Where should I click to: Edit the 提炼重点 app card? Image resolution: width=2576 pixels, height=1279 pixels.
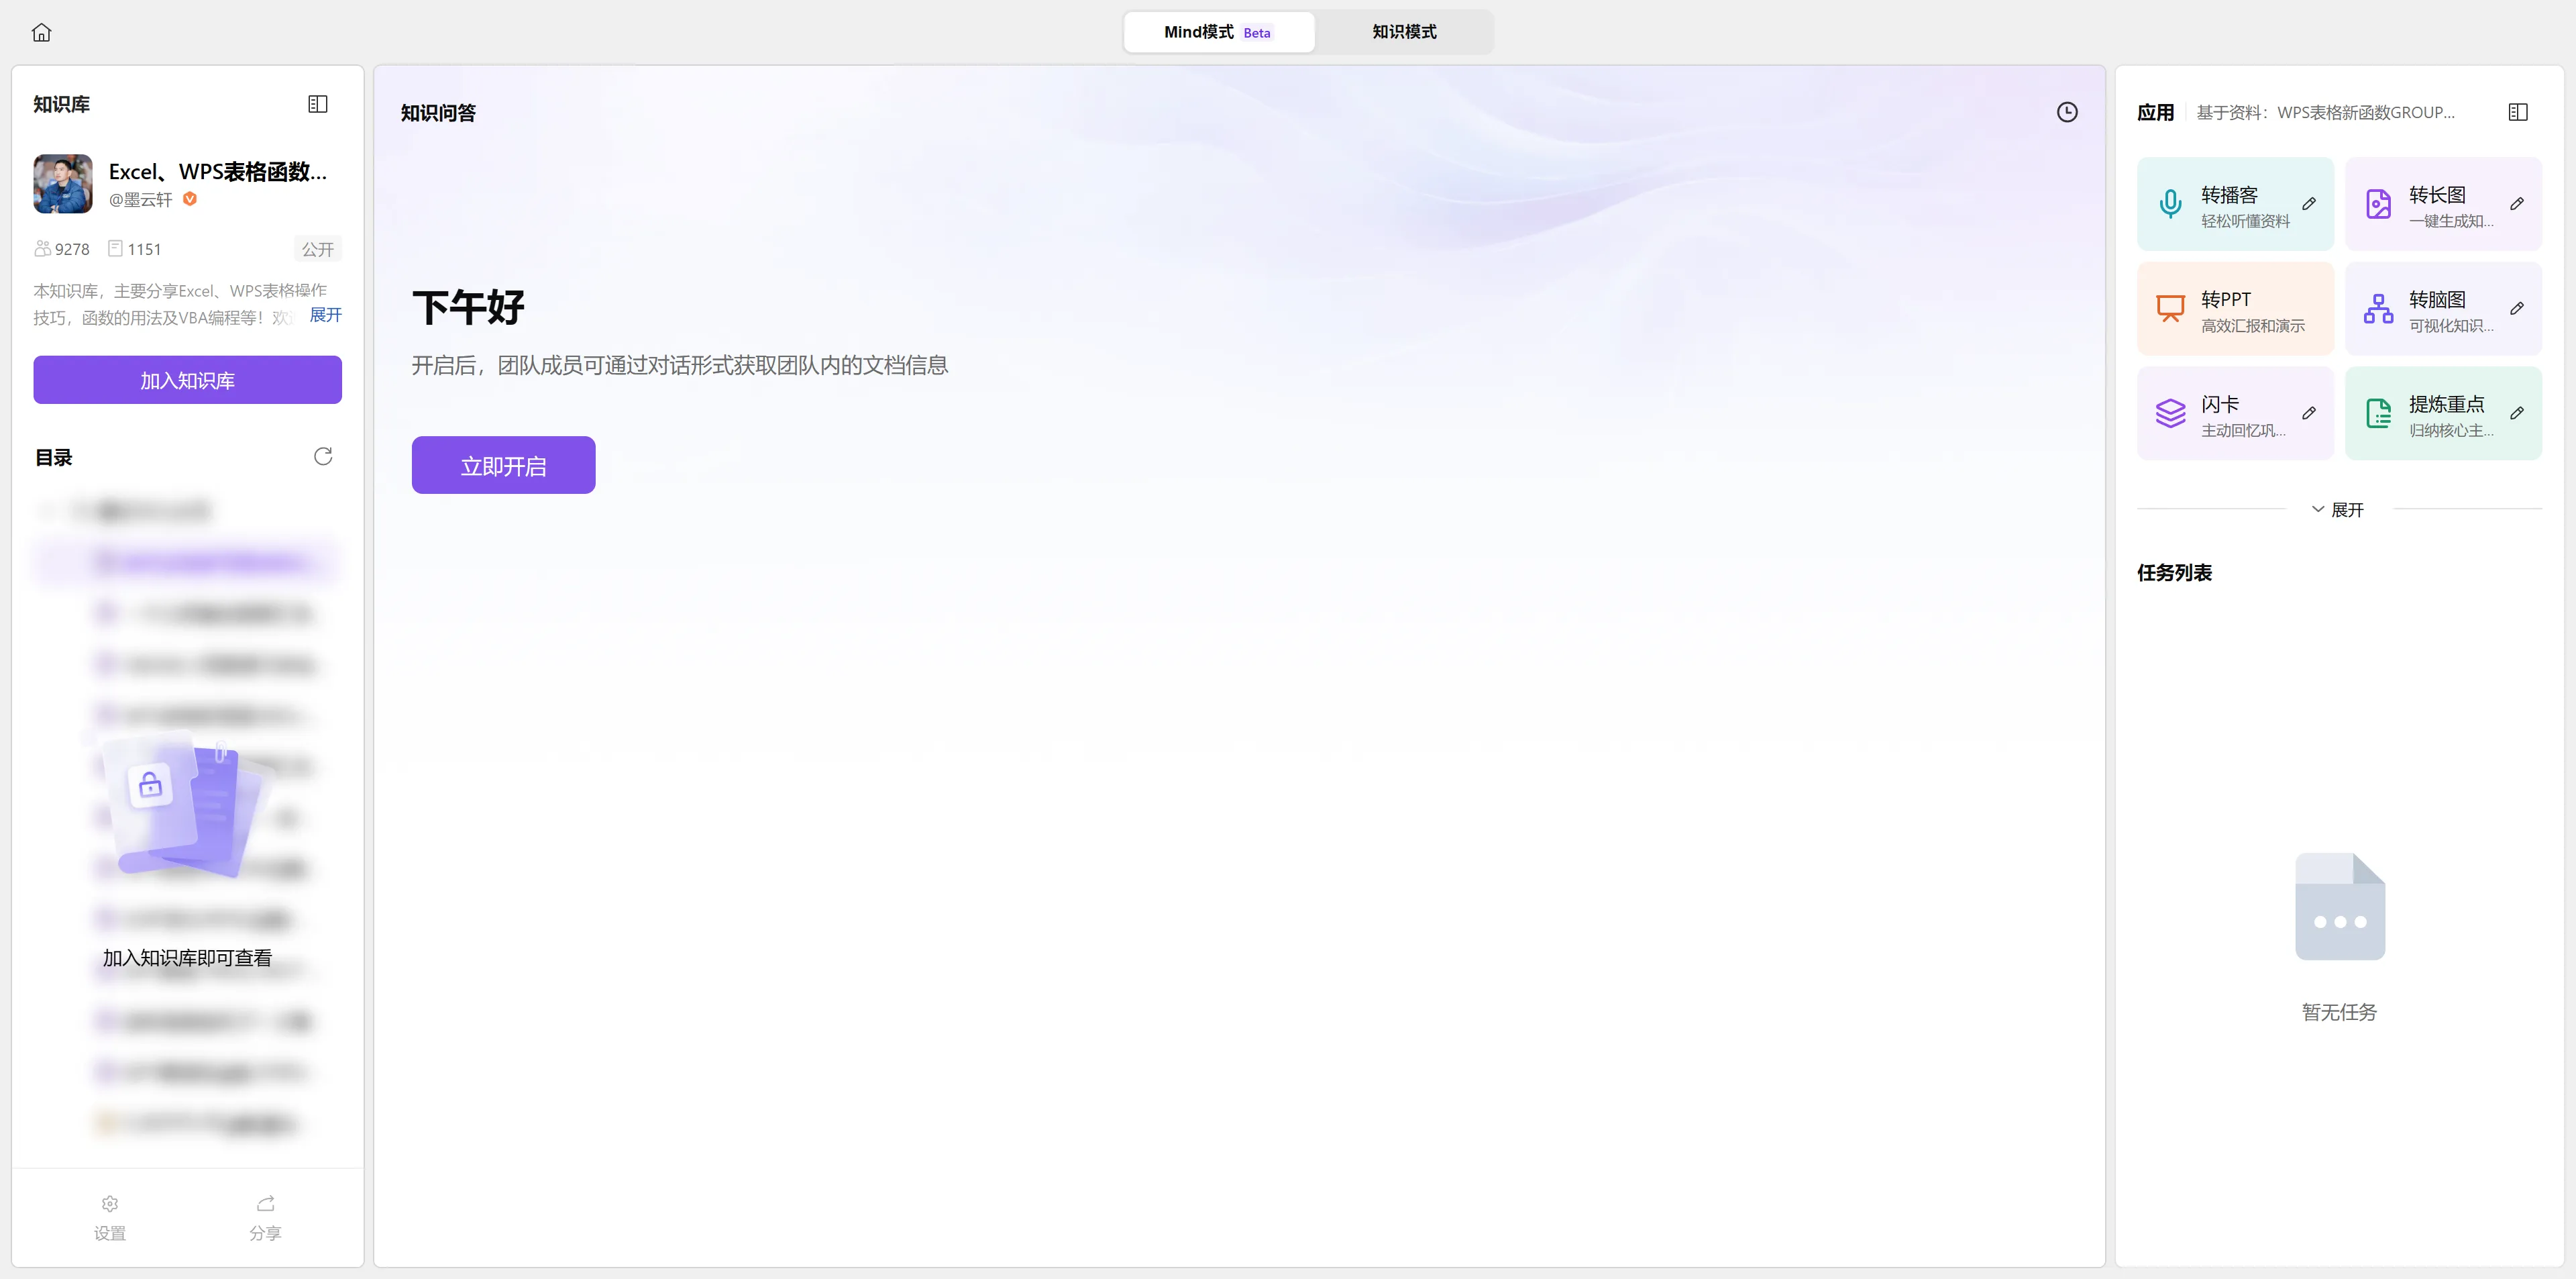[x=2517, y=412]
